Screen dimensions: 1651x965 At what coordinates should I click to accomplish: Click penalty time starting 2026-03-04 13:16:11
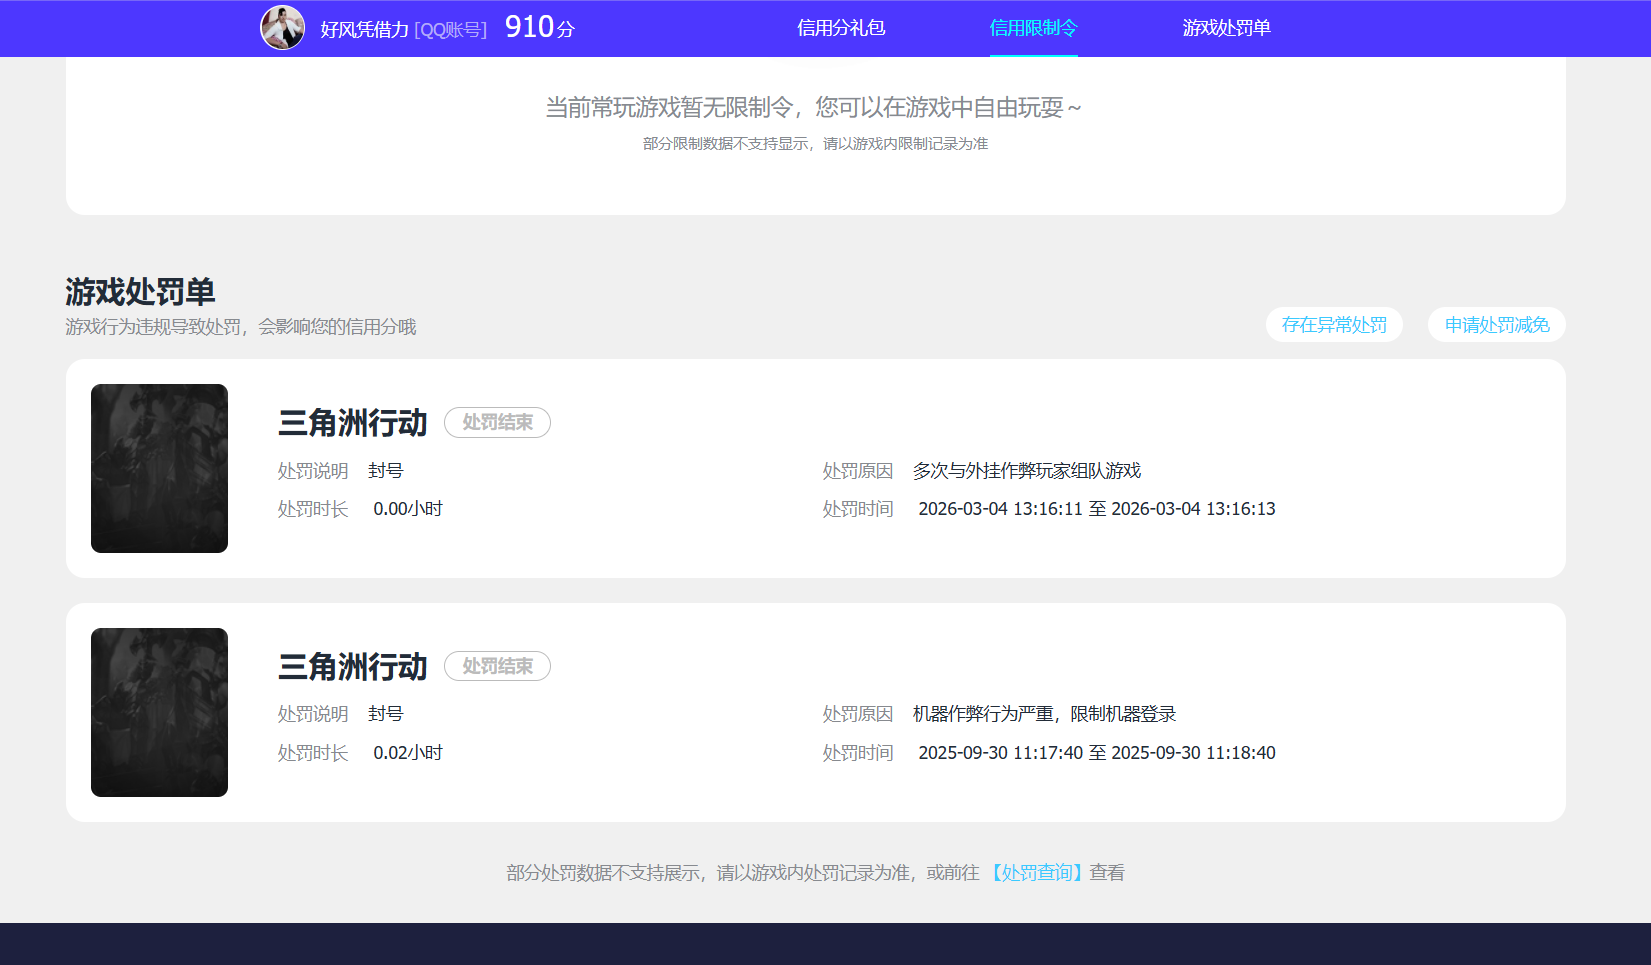[x=1097, y=509]
